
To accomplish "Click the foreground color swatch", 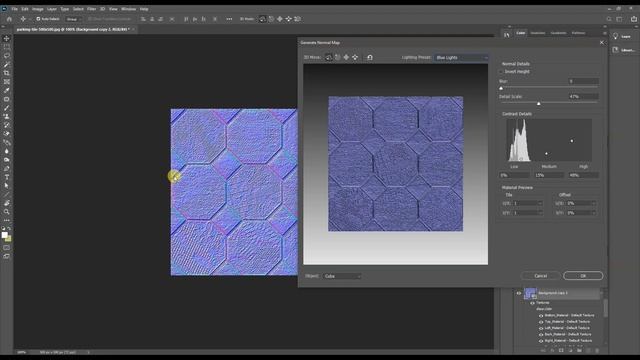I will (x=5, y=235).
